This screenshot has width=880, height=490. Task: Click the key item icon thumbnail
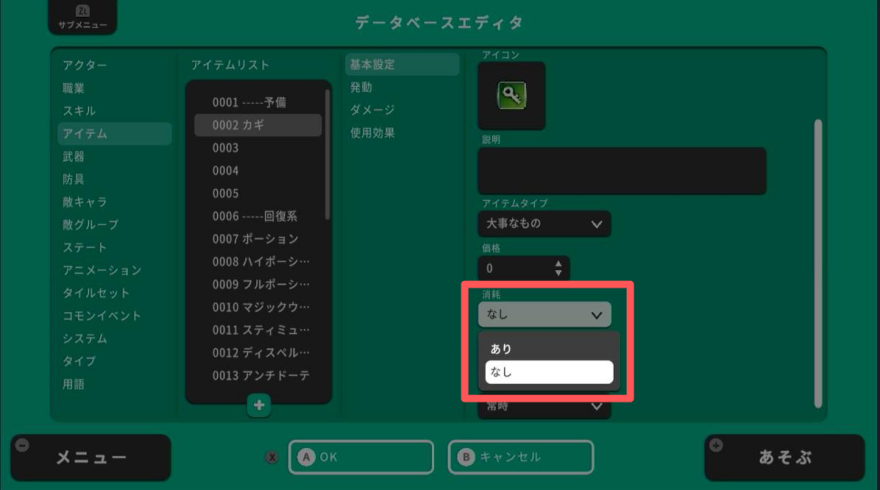pos(511,96)
